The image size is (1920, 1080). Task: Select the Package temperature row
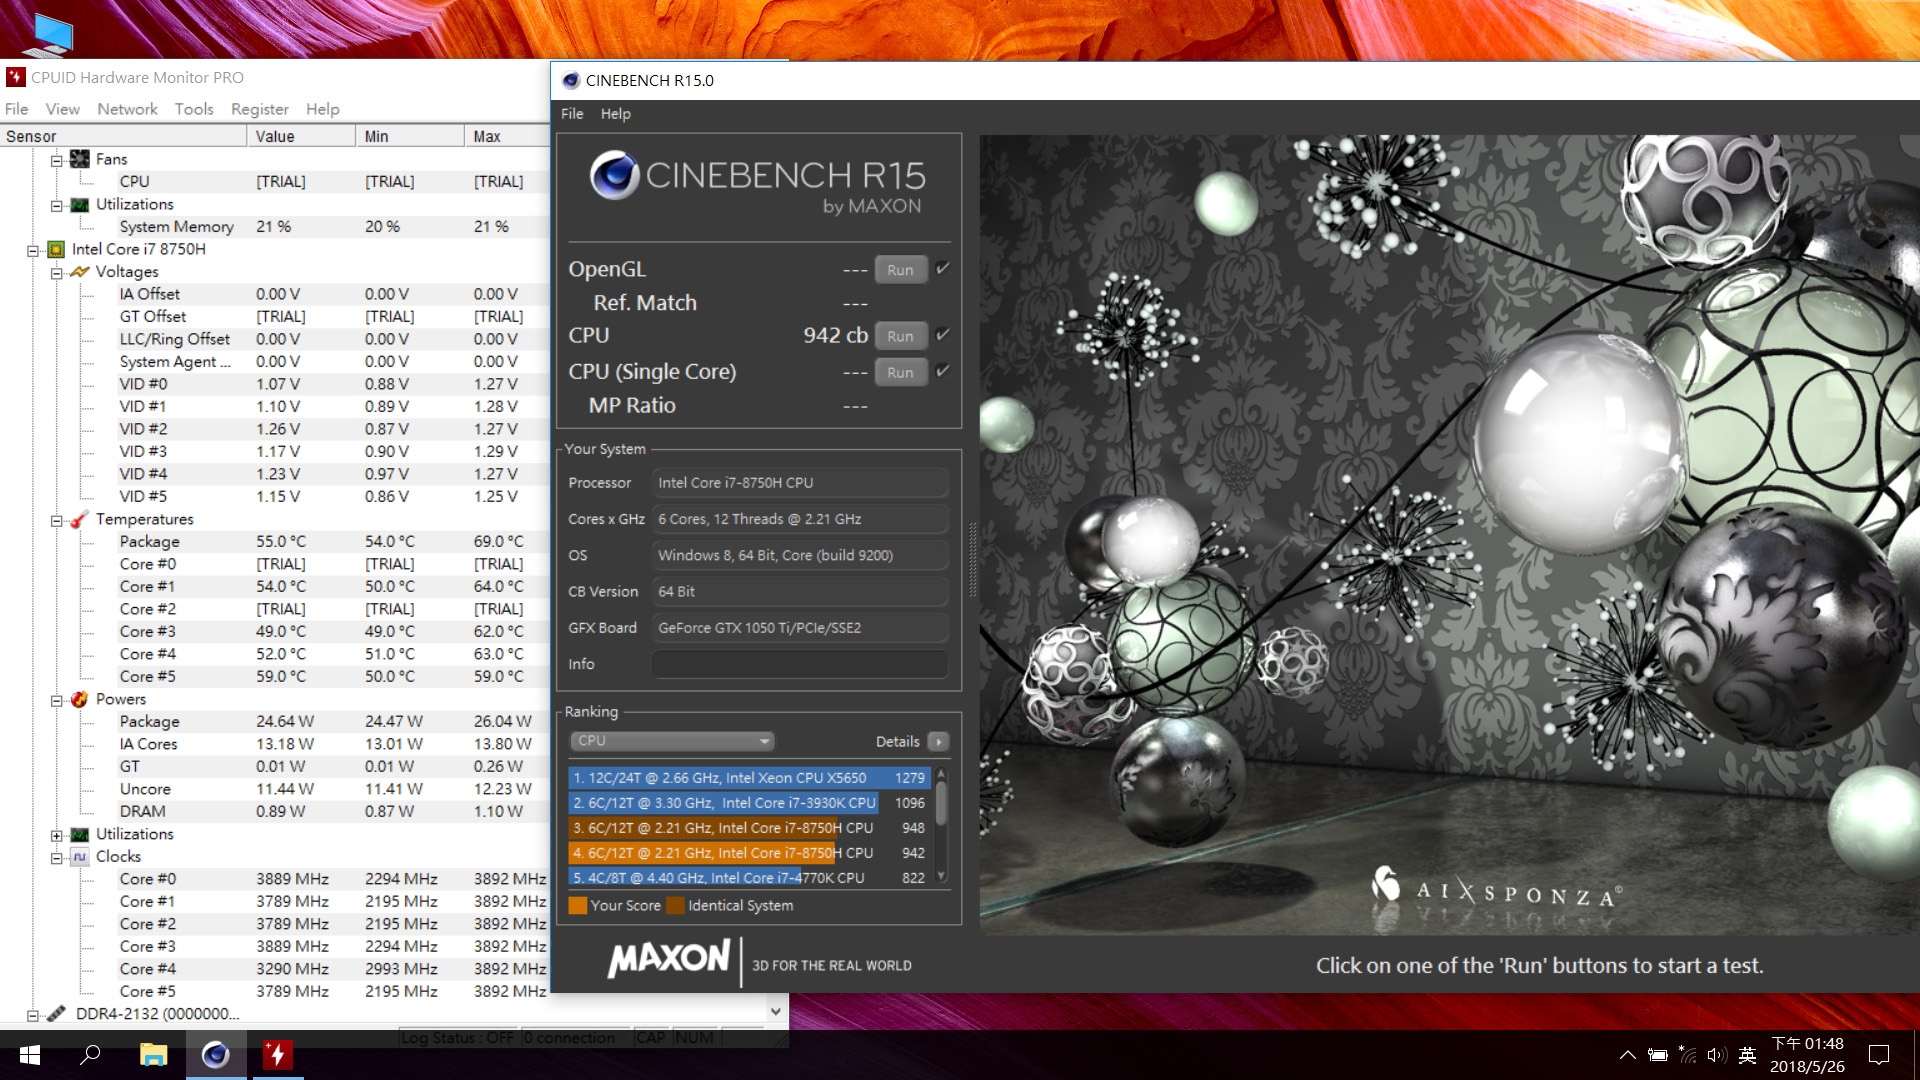pos(275,542)
